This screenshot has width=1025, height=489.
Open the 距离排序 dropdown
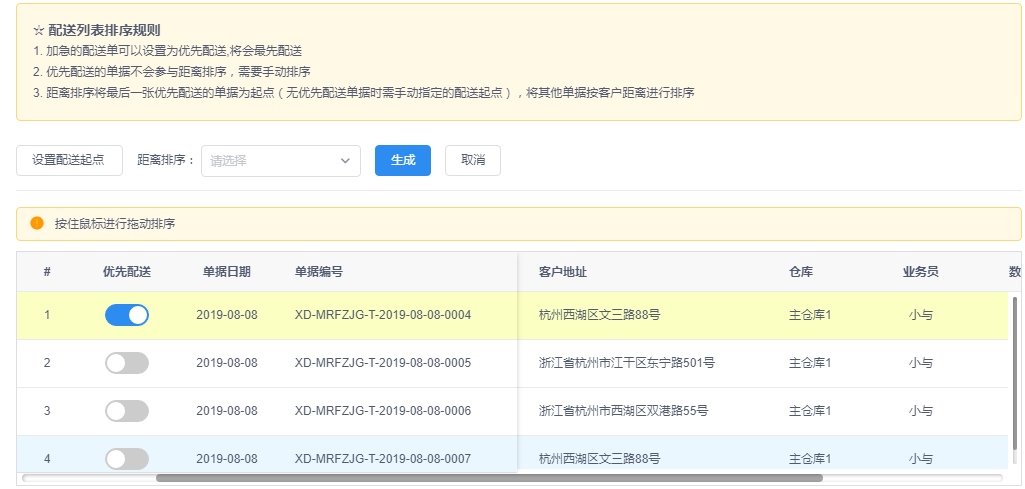(x=280, y=161)
